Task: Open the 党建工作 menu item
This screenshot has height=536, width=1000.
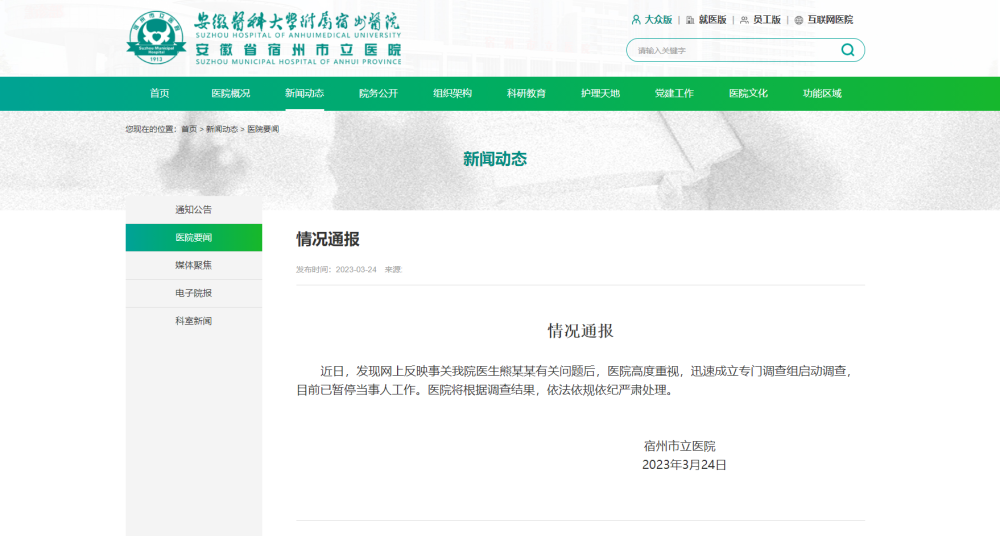Action: 674,93
